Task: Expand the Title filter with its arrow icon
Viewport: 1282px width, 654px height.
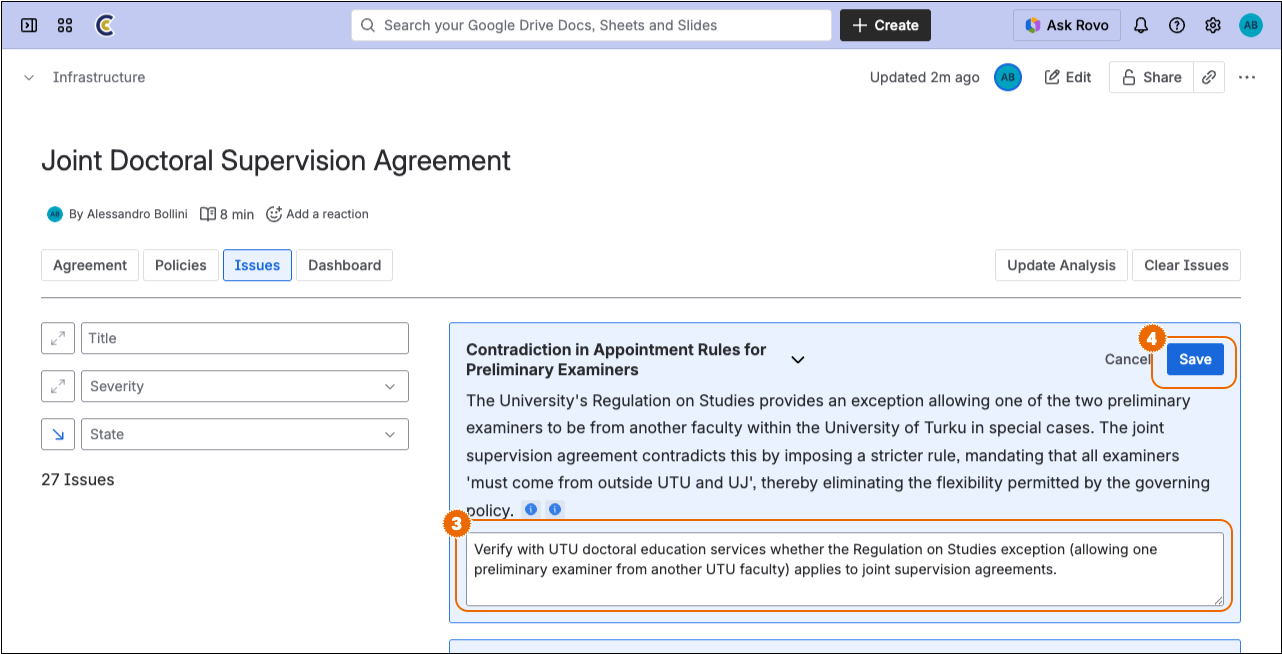Action: click(x=57, y=338)
